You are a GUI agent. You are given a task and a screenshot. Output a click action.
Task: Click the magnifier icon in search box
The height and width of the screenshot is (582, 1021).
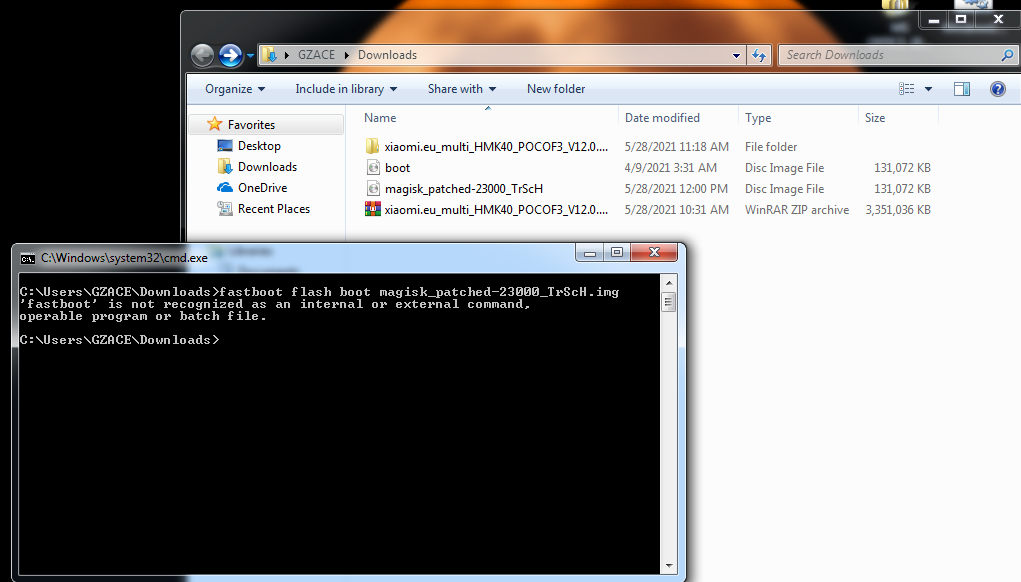point(1007,55)
